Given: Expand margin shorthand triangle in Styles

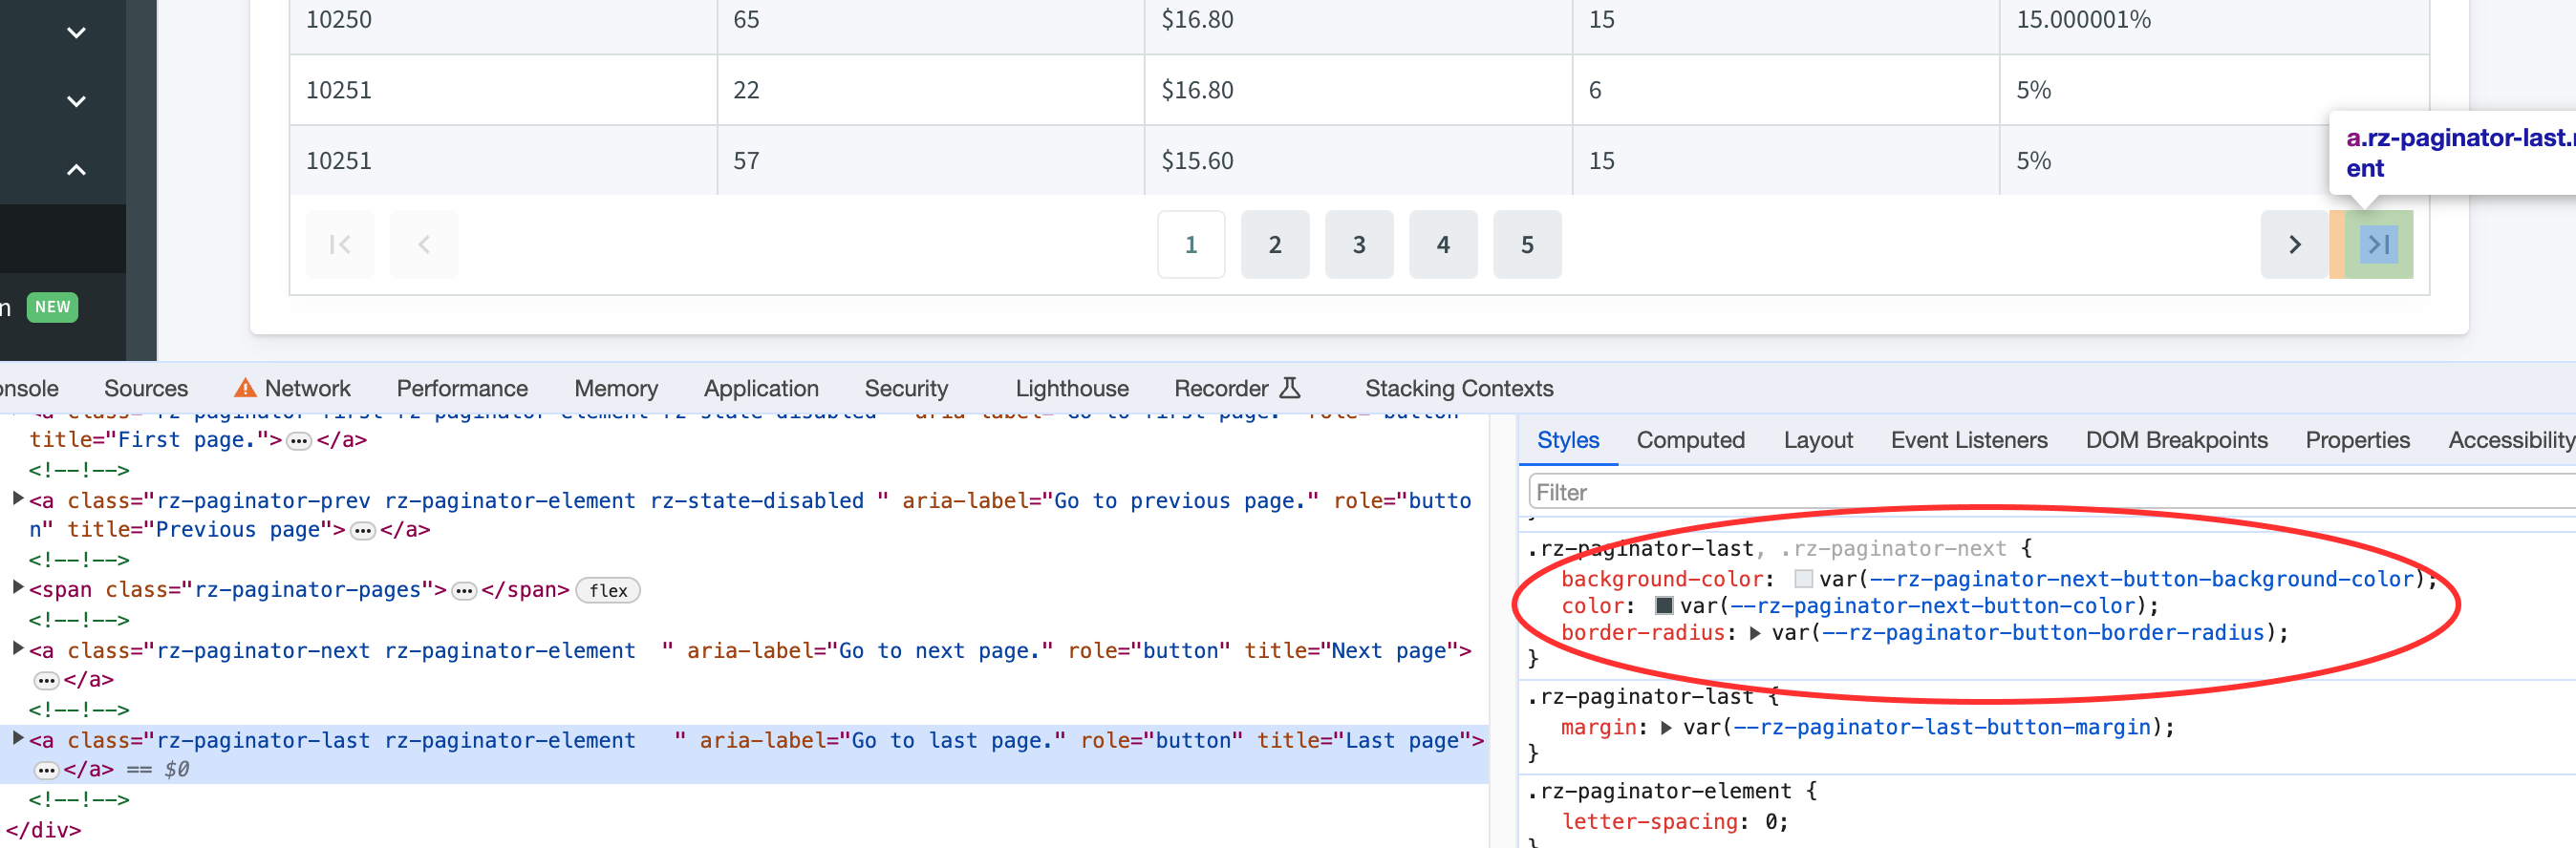Looking at the screenshot, I should click(1666, 728).
